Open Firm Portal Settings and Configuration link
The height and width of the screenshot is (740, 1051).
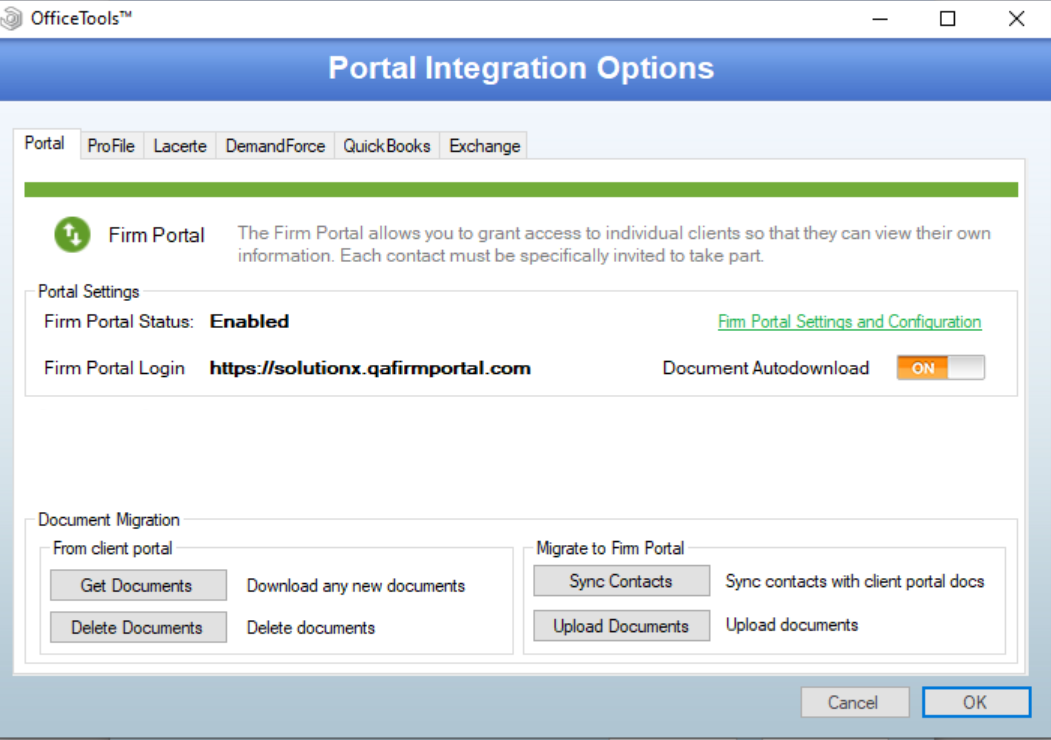point(849,322)
